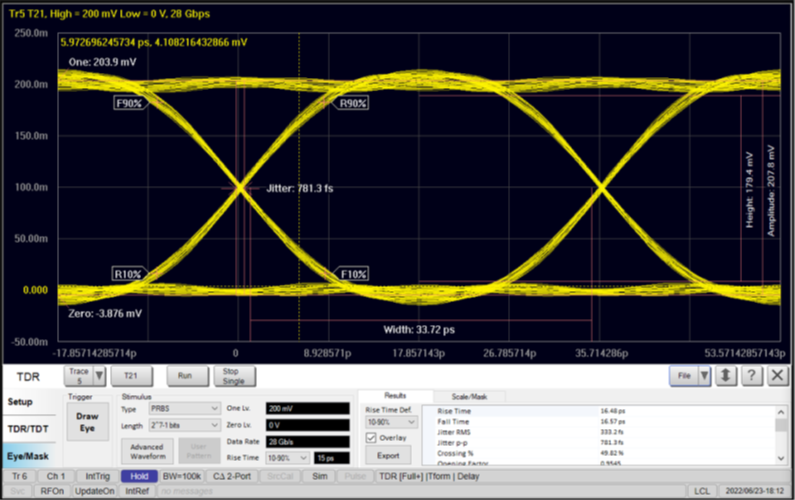The image size is (795, 500).
Task: Click the Tr5 T21 trace title
Action: point(109,14)
